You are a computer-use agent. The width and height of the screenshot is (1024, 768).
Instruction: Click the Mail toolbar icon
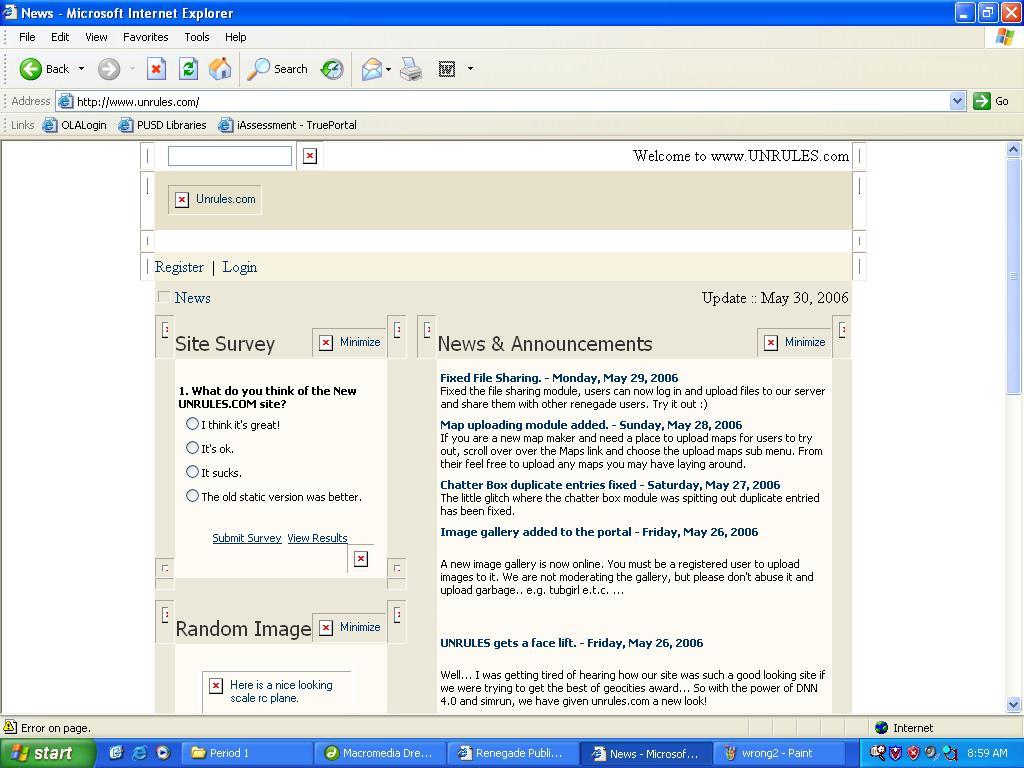pos(372,69)
